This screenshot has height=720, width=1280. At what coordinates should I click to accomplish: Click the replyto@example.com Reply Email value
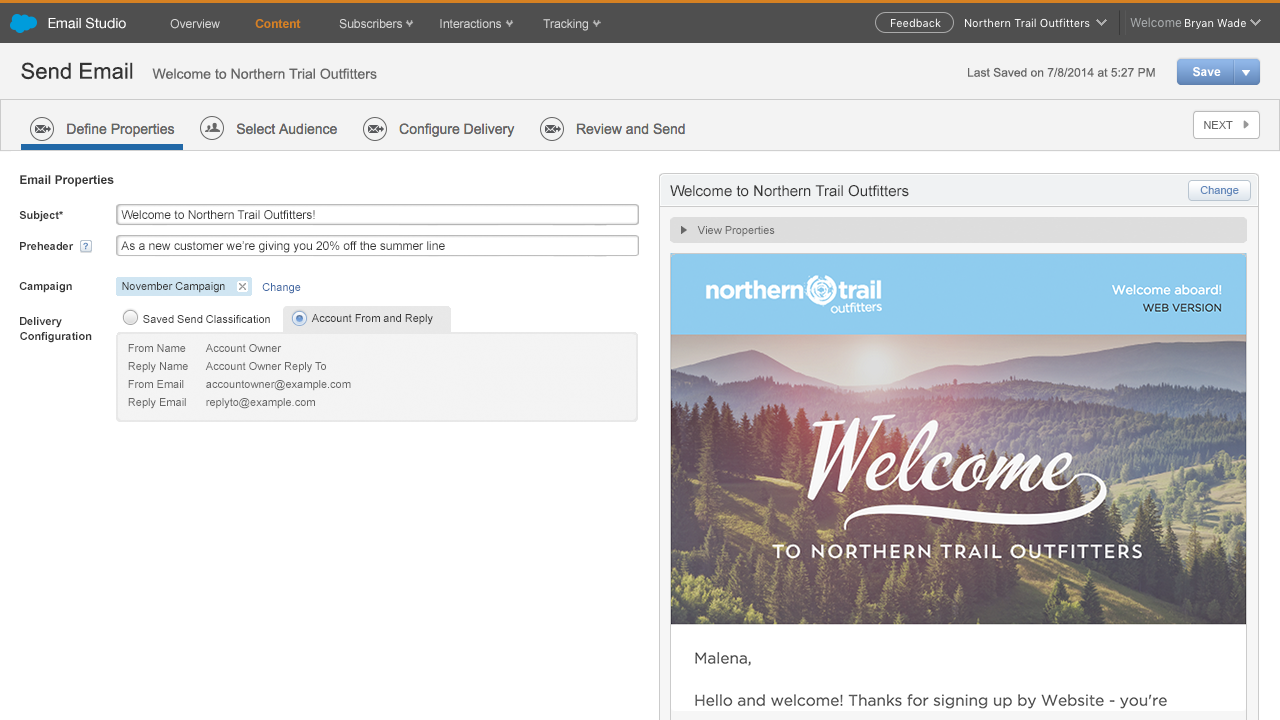pos(260,402)
